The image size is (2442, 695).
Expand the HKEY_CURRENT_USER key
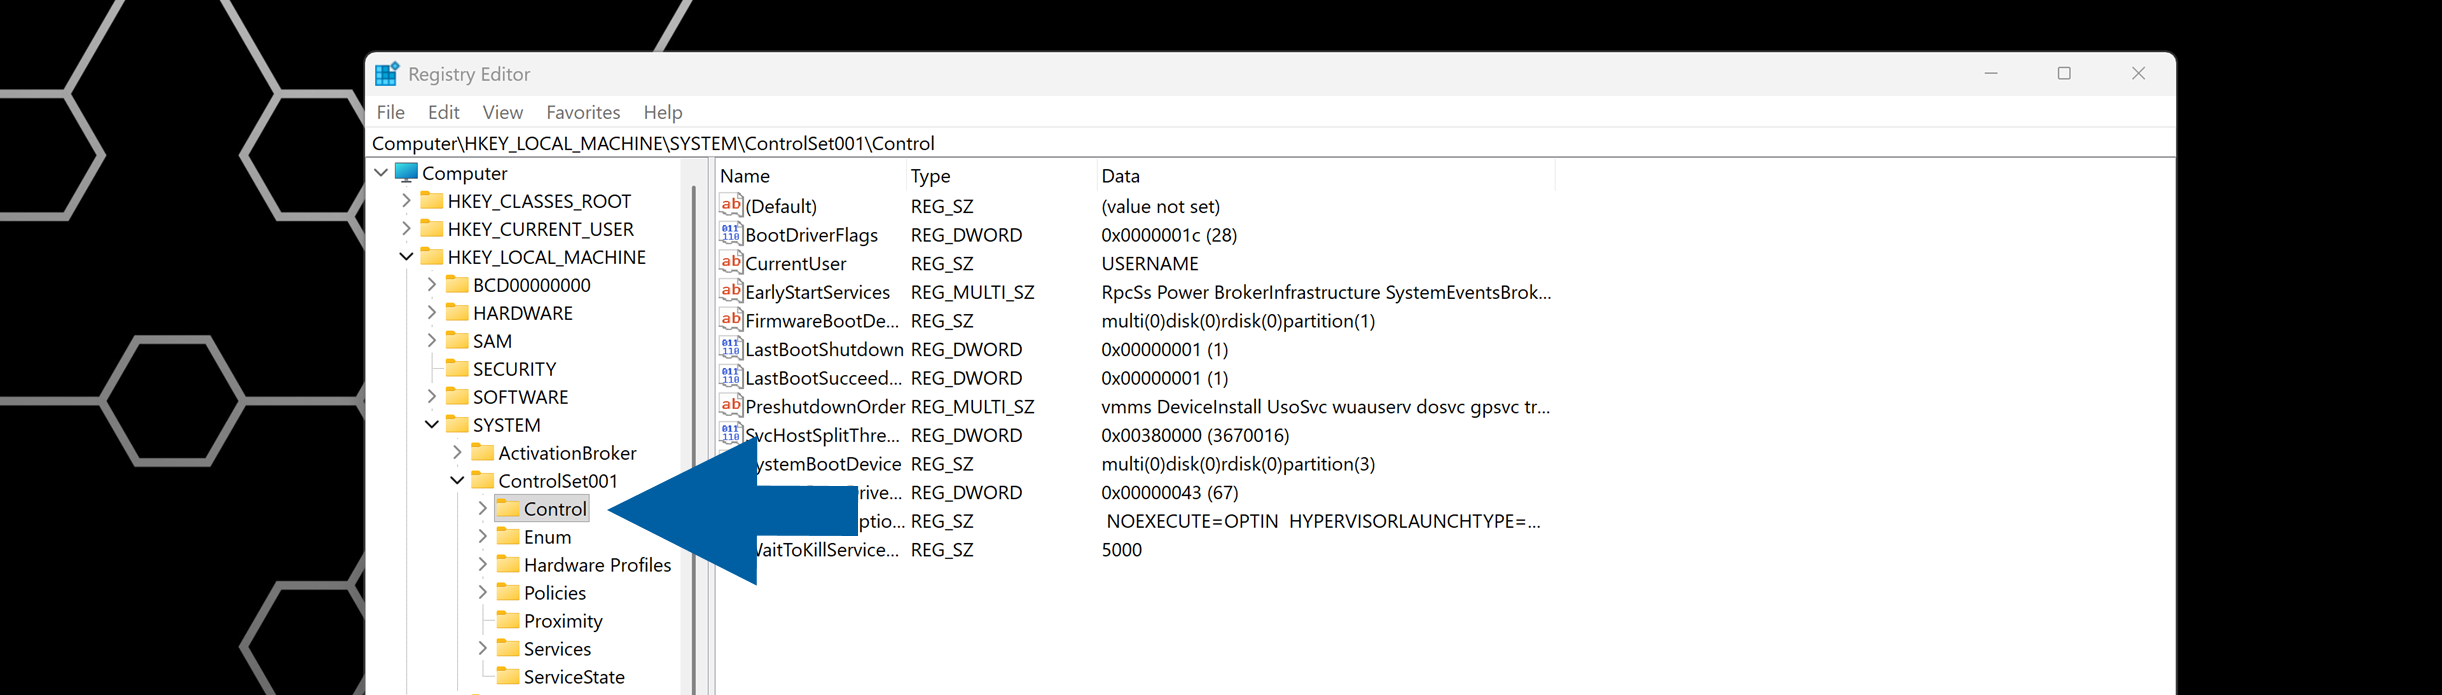pyautogui.click(x=406, y=229)
